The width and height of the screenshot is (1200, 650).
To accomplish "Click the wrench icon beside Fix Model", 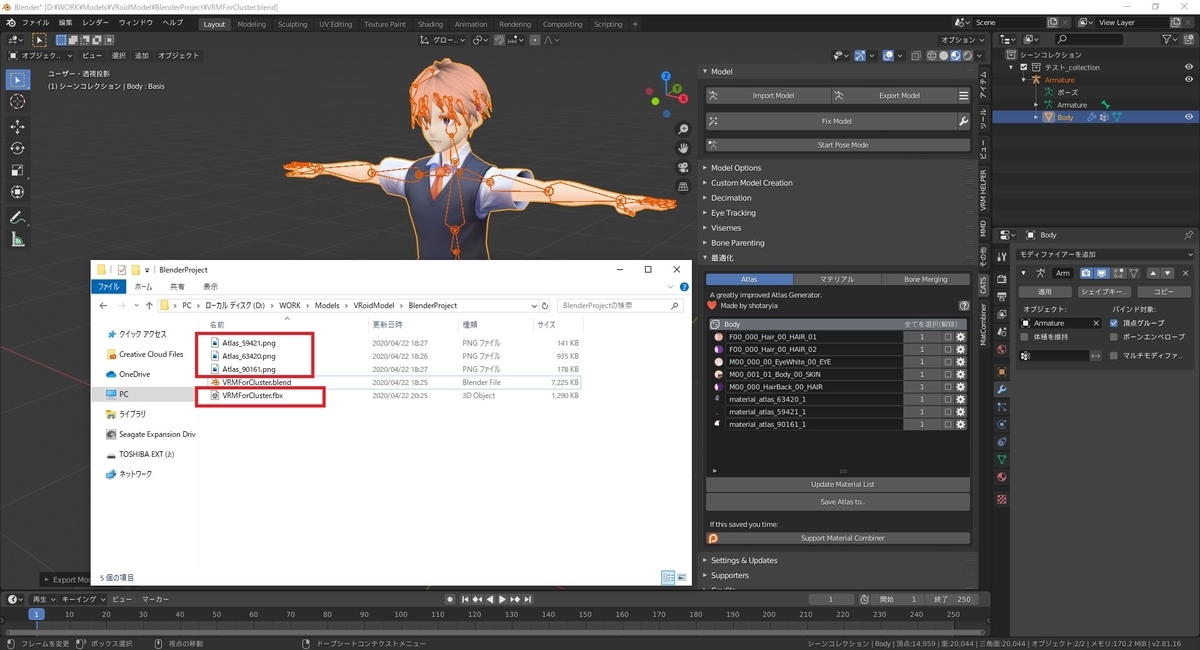I will [963, 121].
